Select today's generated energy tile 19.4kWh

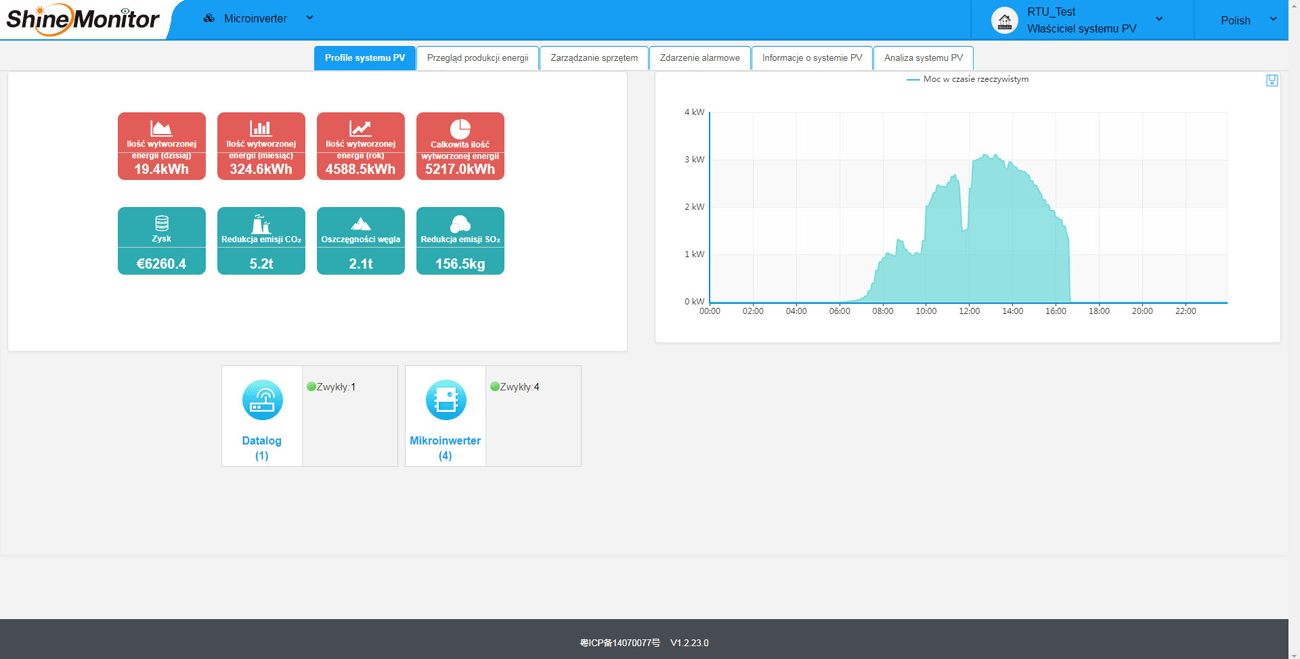point(162,146)
